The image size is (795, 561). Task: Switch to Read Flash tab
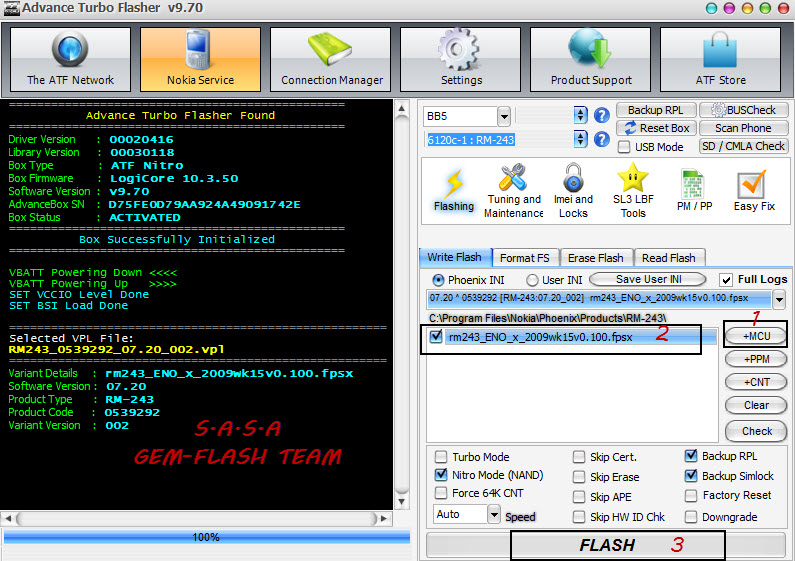click(x=669, y=258)
